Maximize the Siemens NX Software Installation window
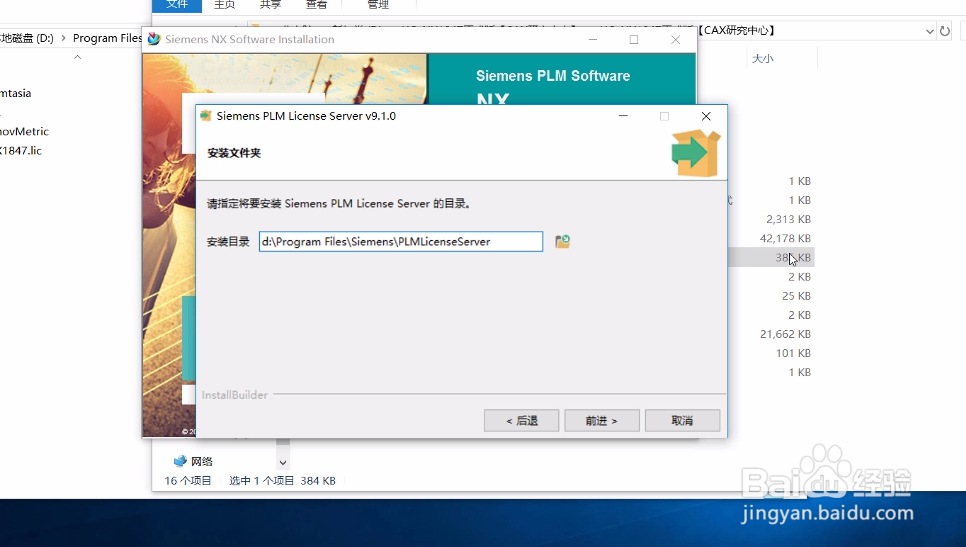 634,39
